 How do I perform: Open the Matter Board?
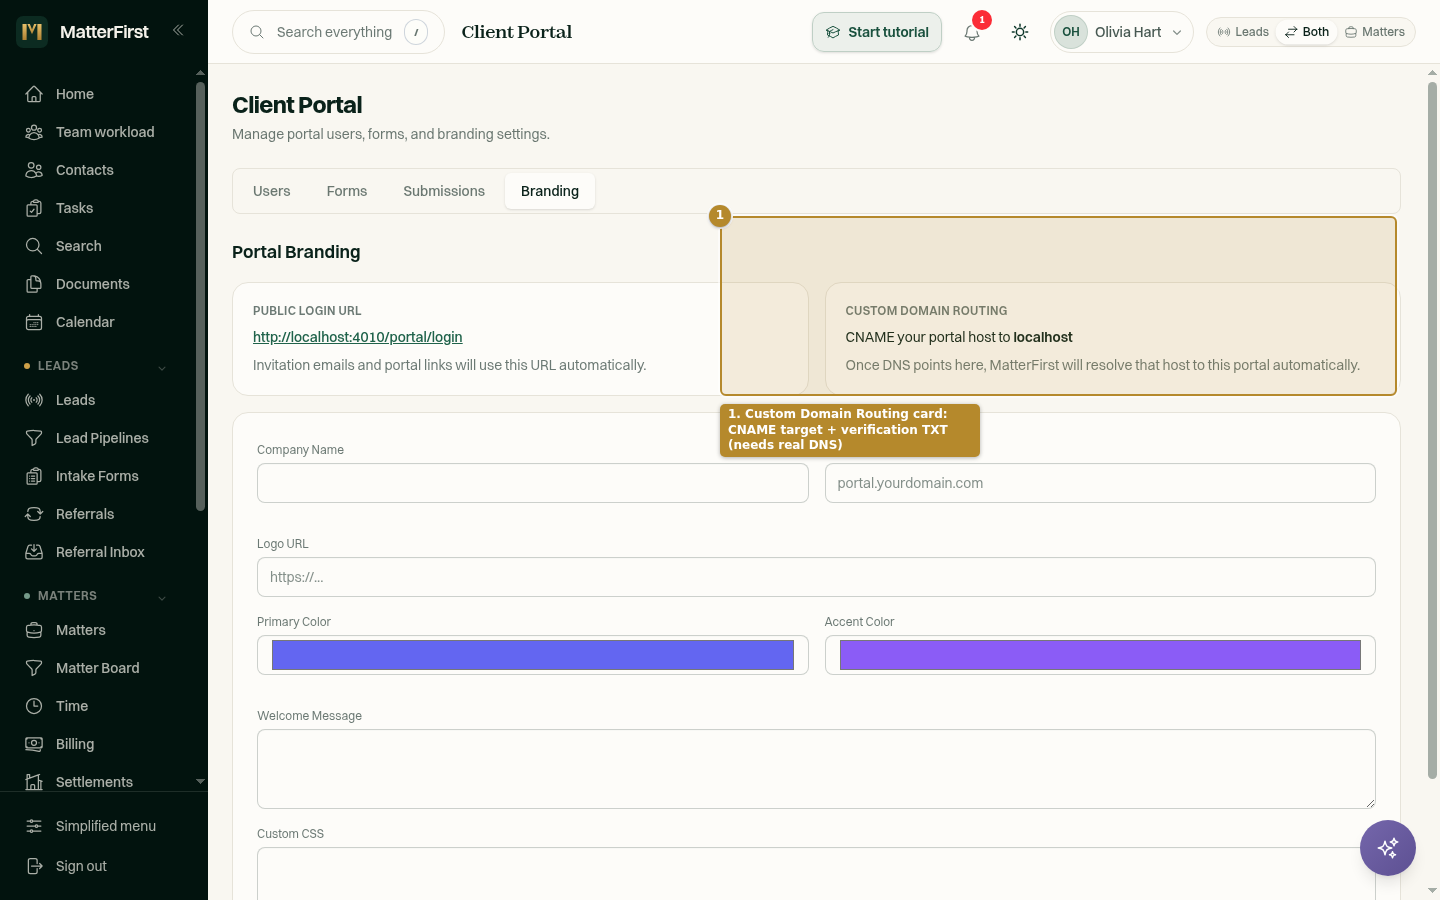(100, 668)
